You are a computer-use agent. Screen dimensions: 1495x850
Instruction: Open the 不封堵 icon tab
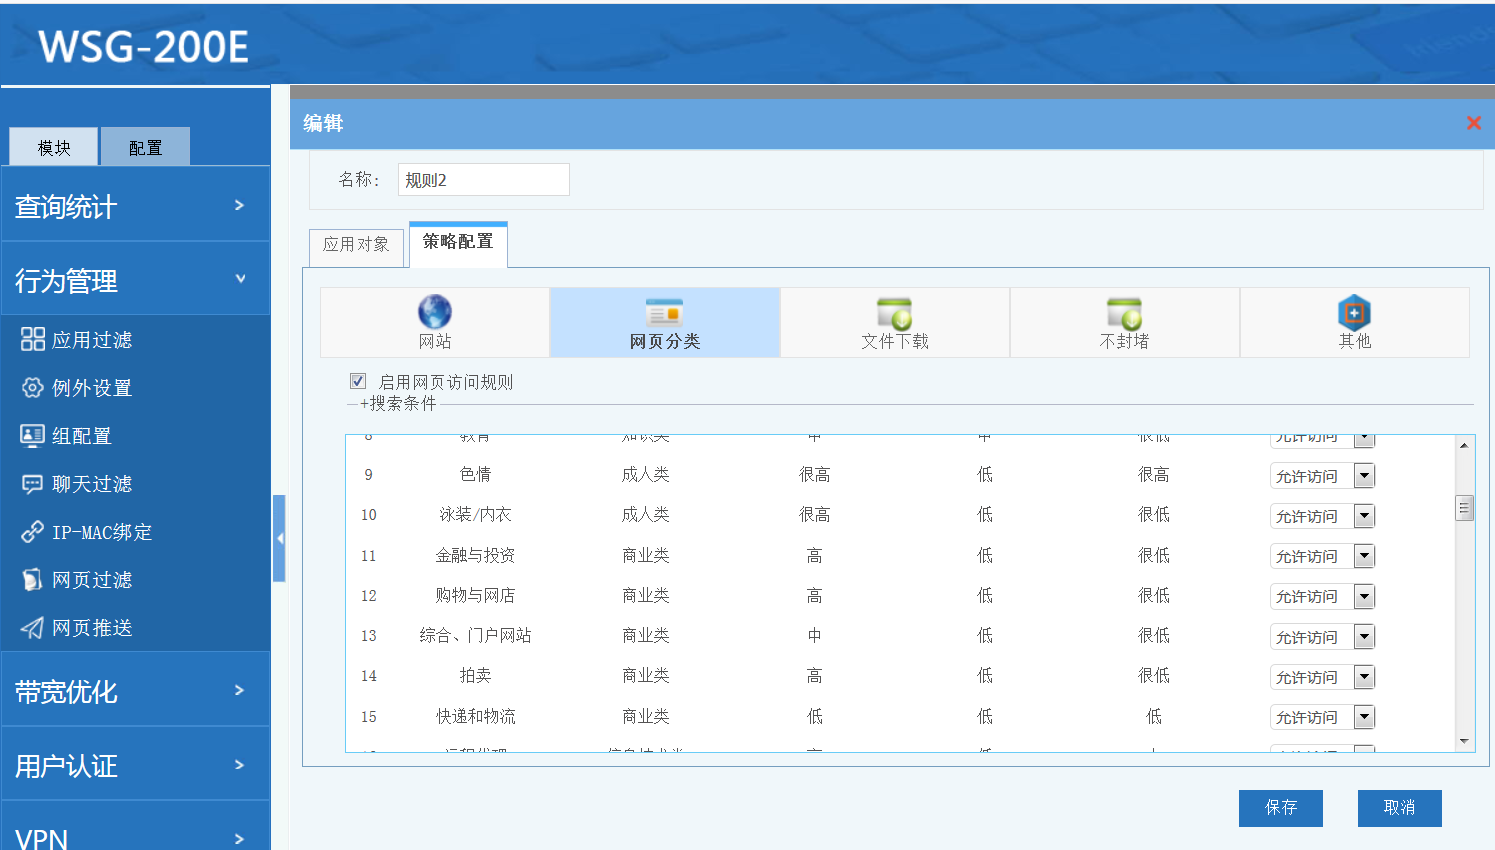1124,313
